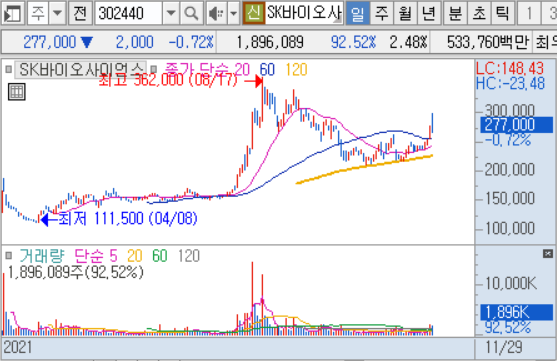Click the 1,896K volume tag on axis
Image resolution: width=557 pixels, height=361 pixels.
[x=517, y=312]
